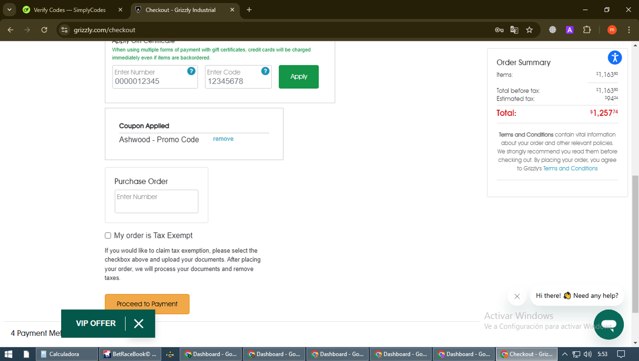Show hidden system tray icons chevron

click(x=564, y=354)
